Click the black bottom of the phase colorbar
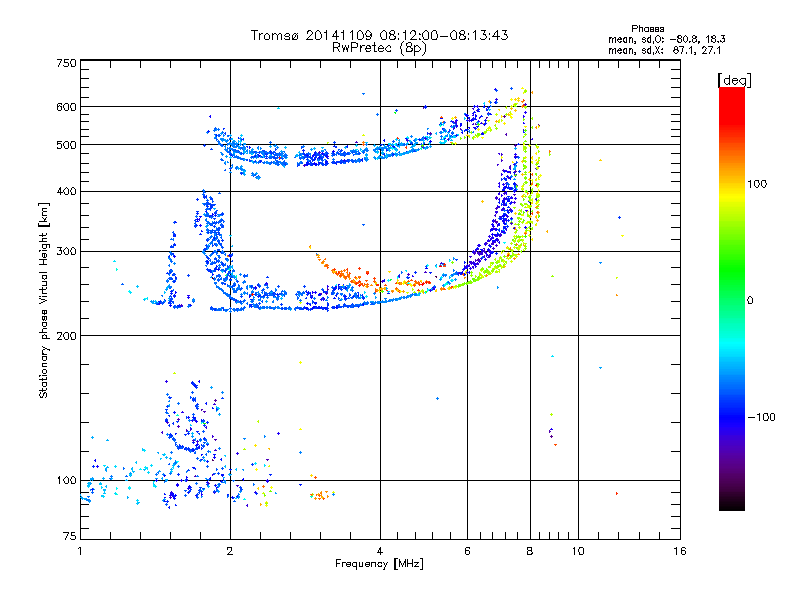800x600 pixels. point(732,503)
